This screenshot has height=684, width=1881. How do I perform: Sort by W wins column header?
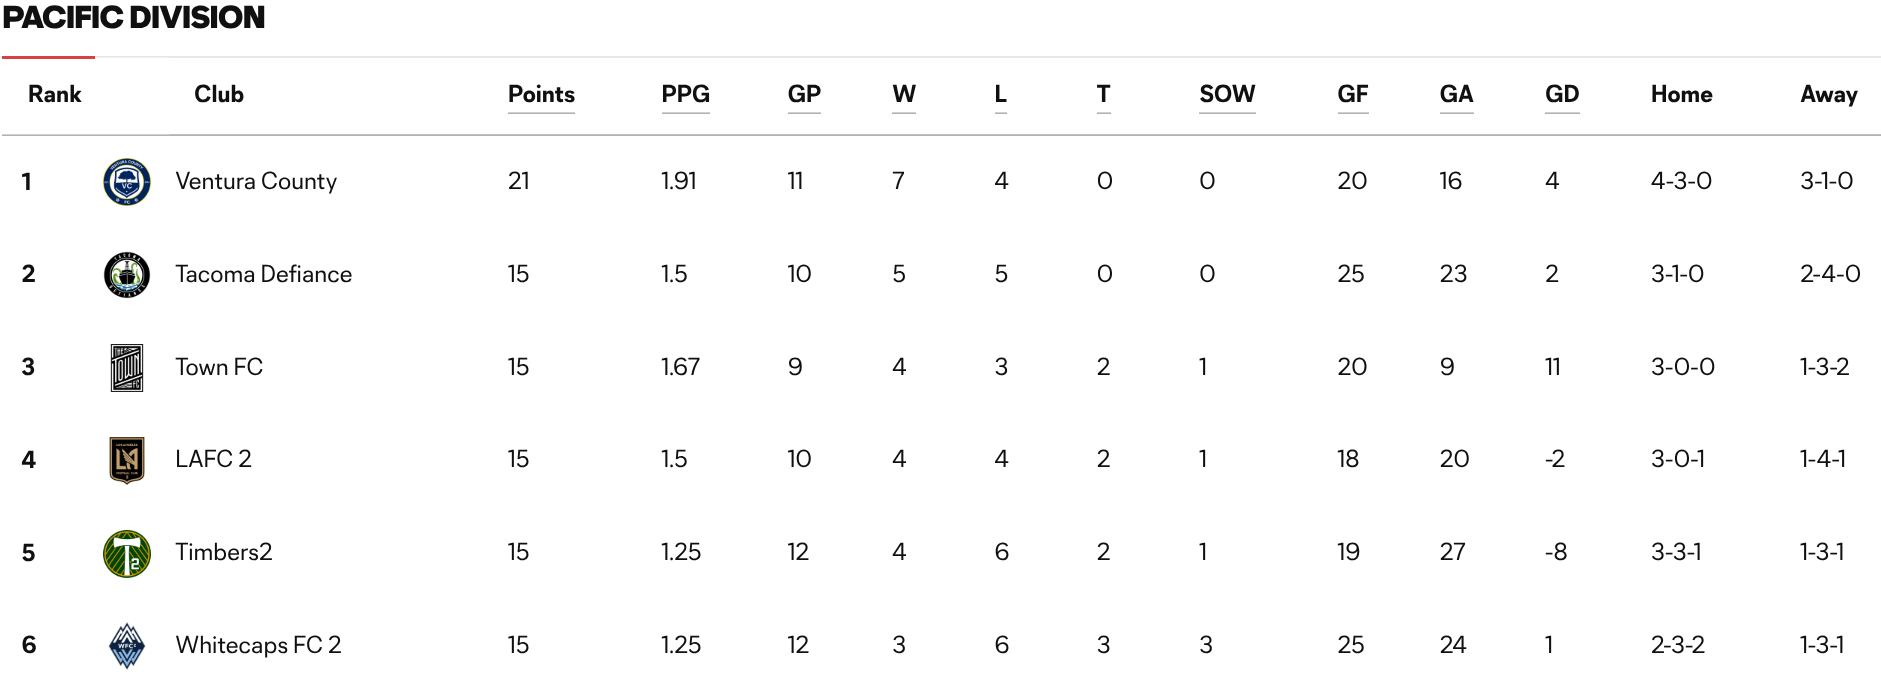click(x=904, y=94)
